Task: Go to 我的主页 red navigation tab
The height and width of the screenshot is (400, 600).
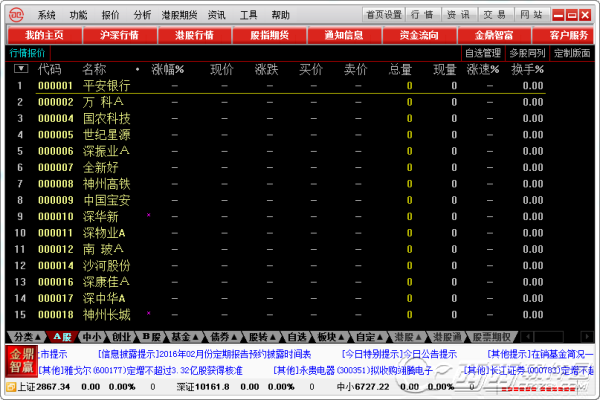Action: point(44,35)
